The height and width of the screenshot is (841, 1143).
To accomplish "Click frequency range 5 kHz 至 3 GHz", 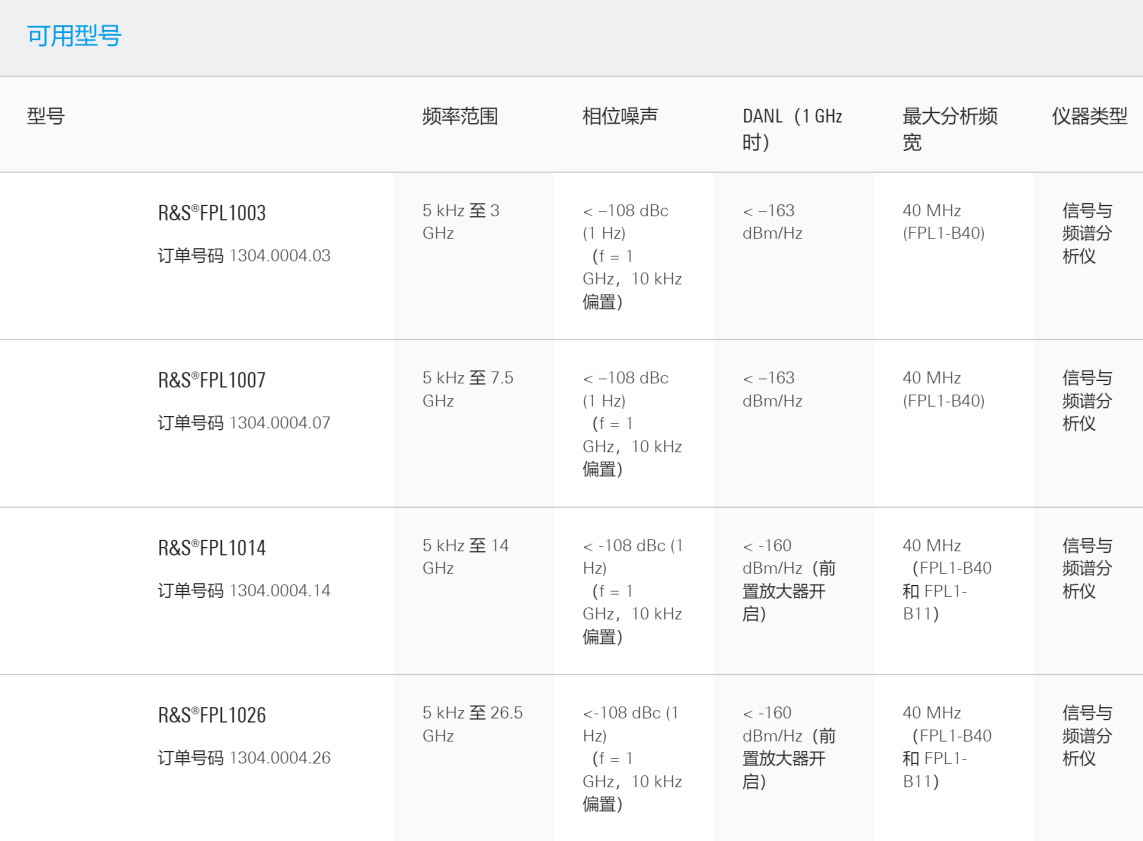I will pos(461,222).
